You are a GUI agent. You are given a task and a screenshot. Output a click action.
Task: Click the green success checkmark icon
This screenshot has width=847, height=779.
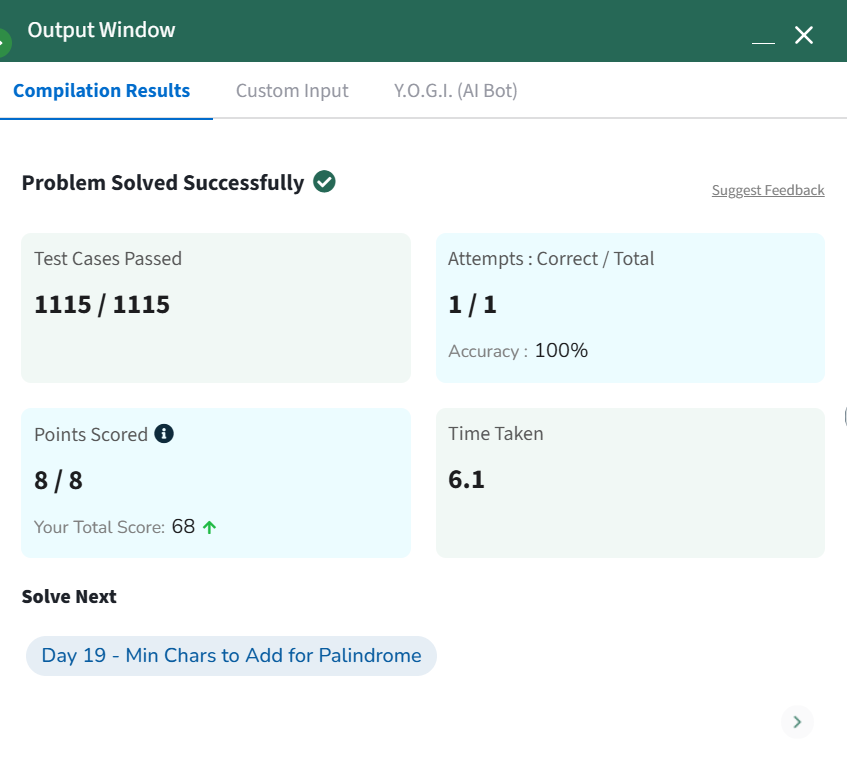coord(324,182)
